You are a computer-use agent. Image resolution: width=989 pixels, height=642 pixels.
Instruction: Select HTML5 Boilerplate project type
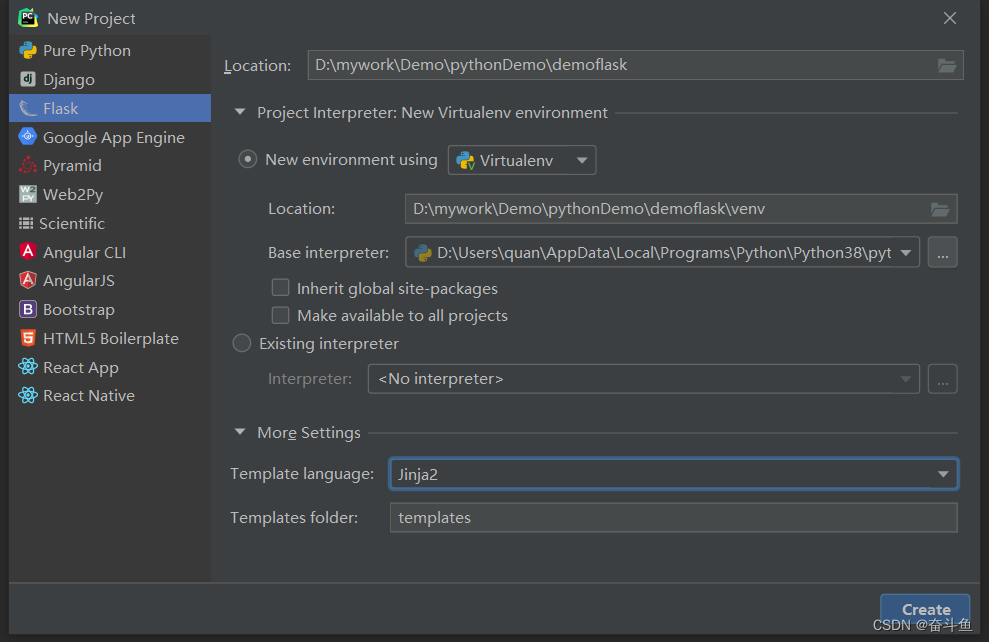pyautogui.click(x=110, y=338)
